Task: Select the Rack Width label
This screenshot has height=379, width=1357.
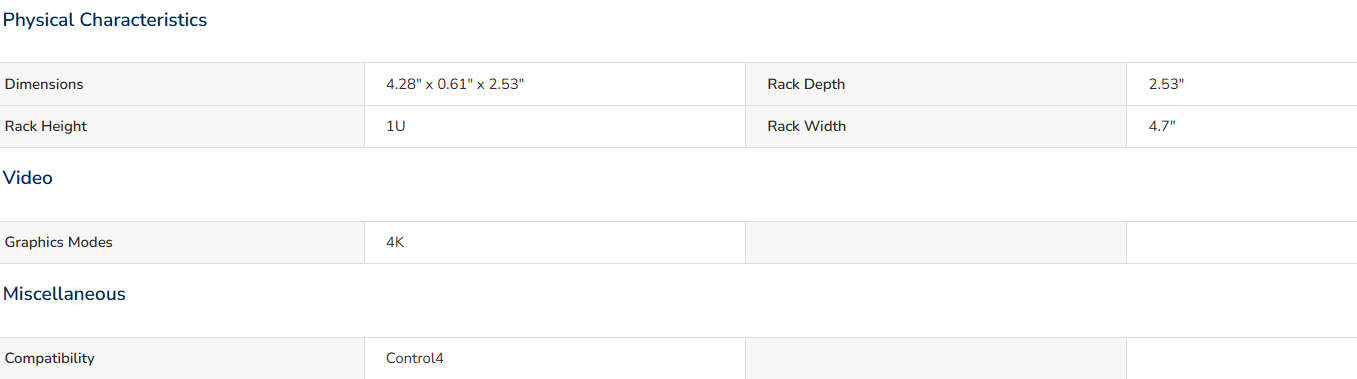Action: (806, 126)
